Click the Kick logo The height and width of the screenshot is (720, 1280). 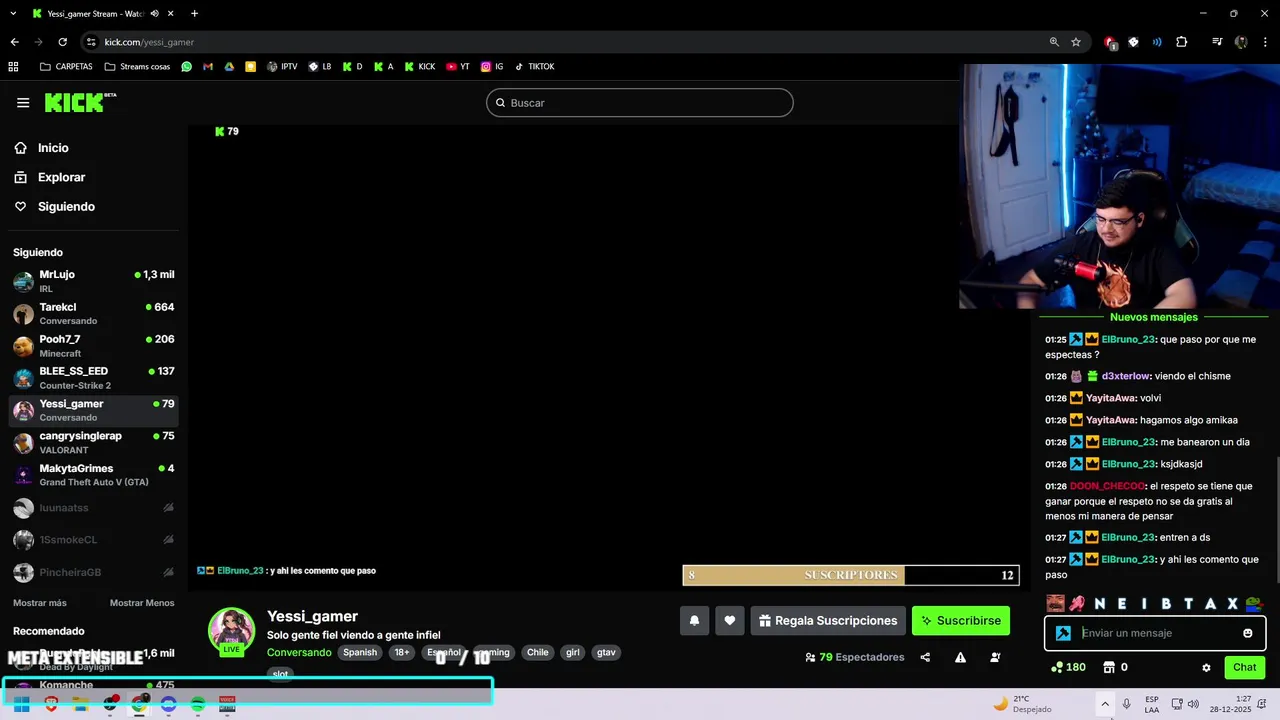(80, 102)
